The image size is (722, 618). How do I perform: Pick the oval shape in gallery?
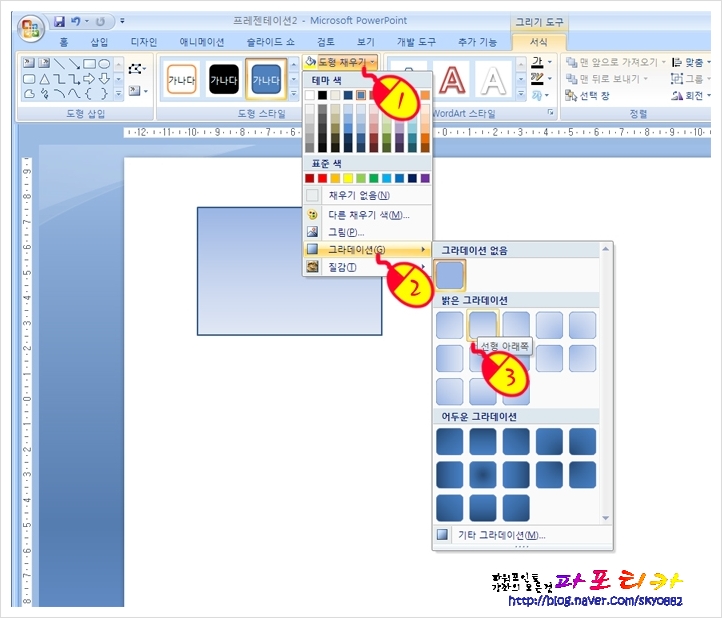point(105,64)
